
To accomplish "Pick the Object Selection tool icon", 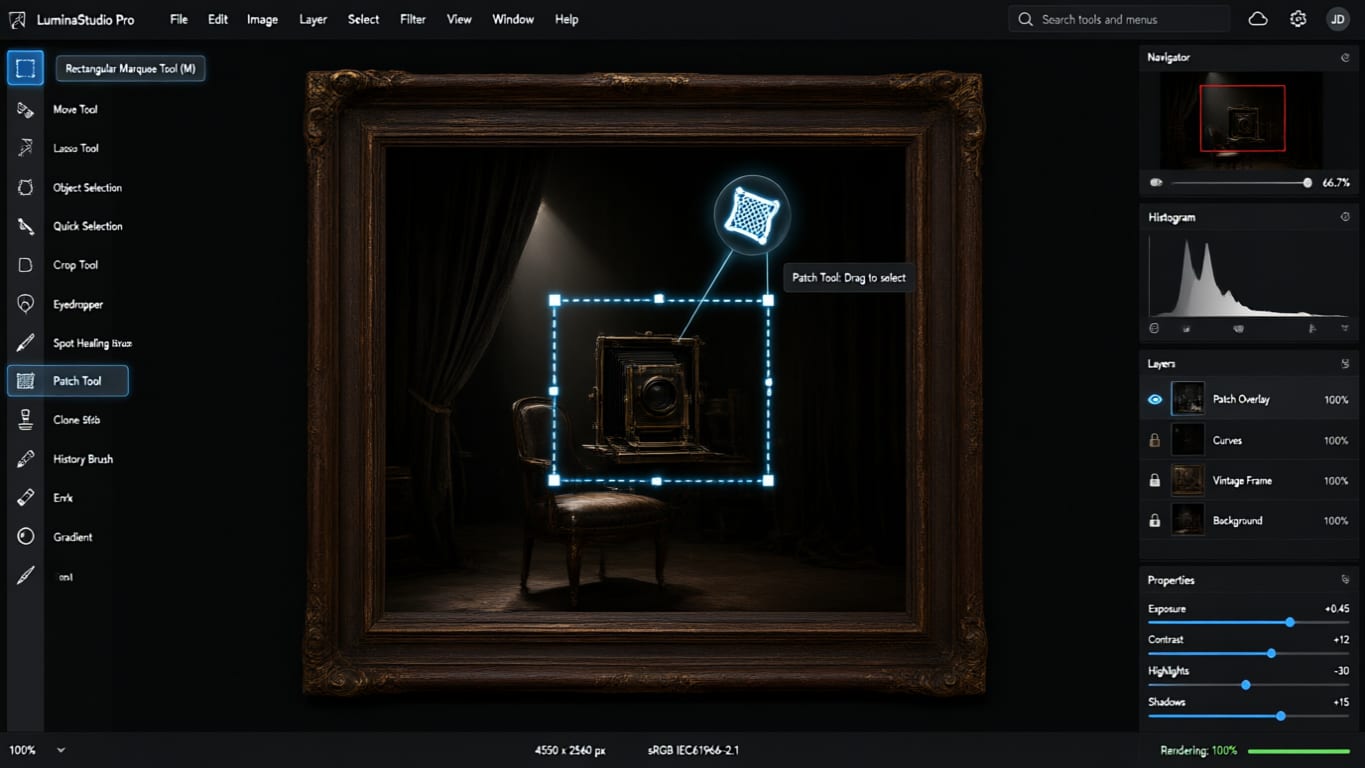I will [26, 187].
